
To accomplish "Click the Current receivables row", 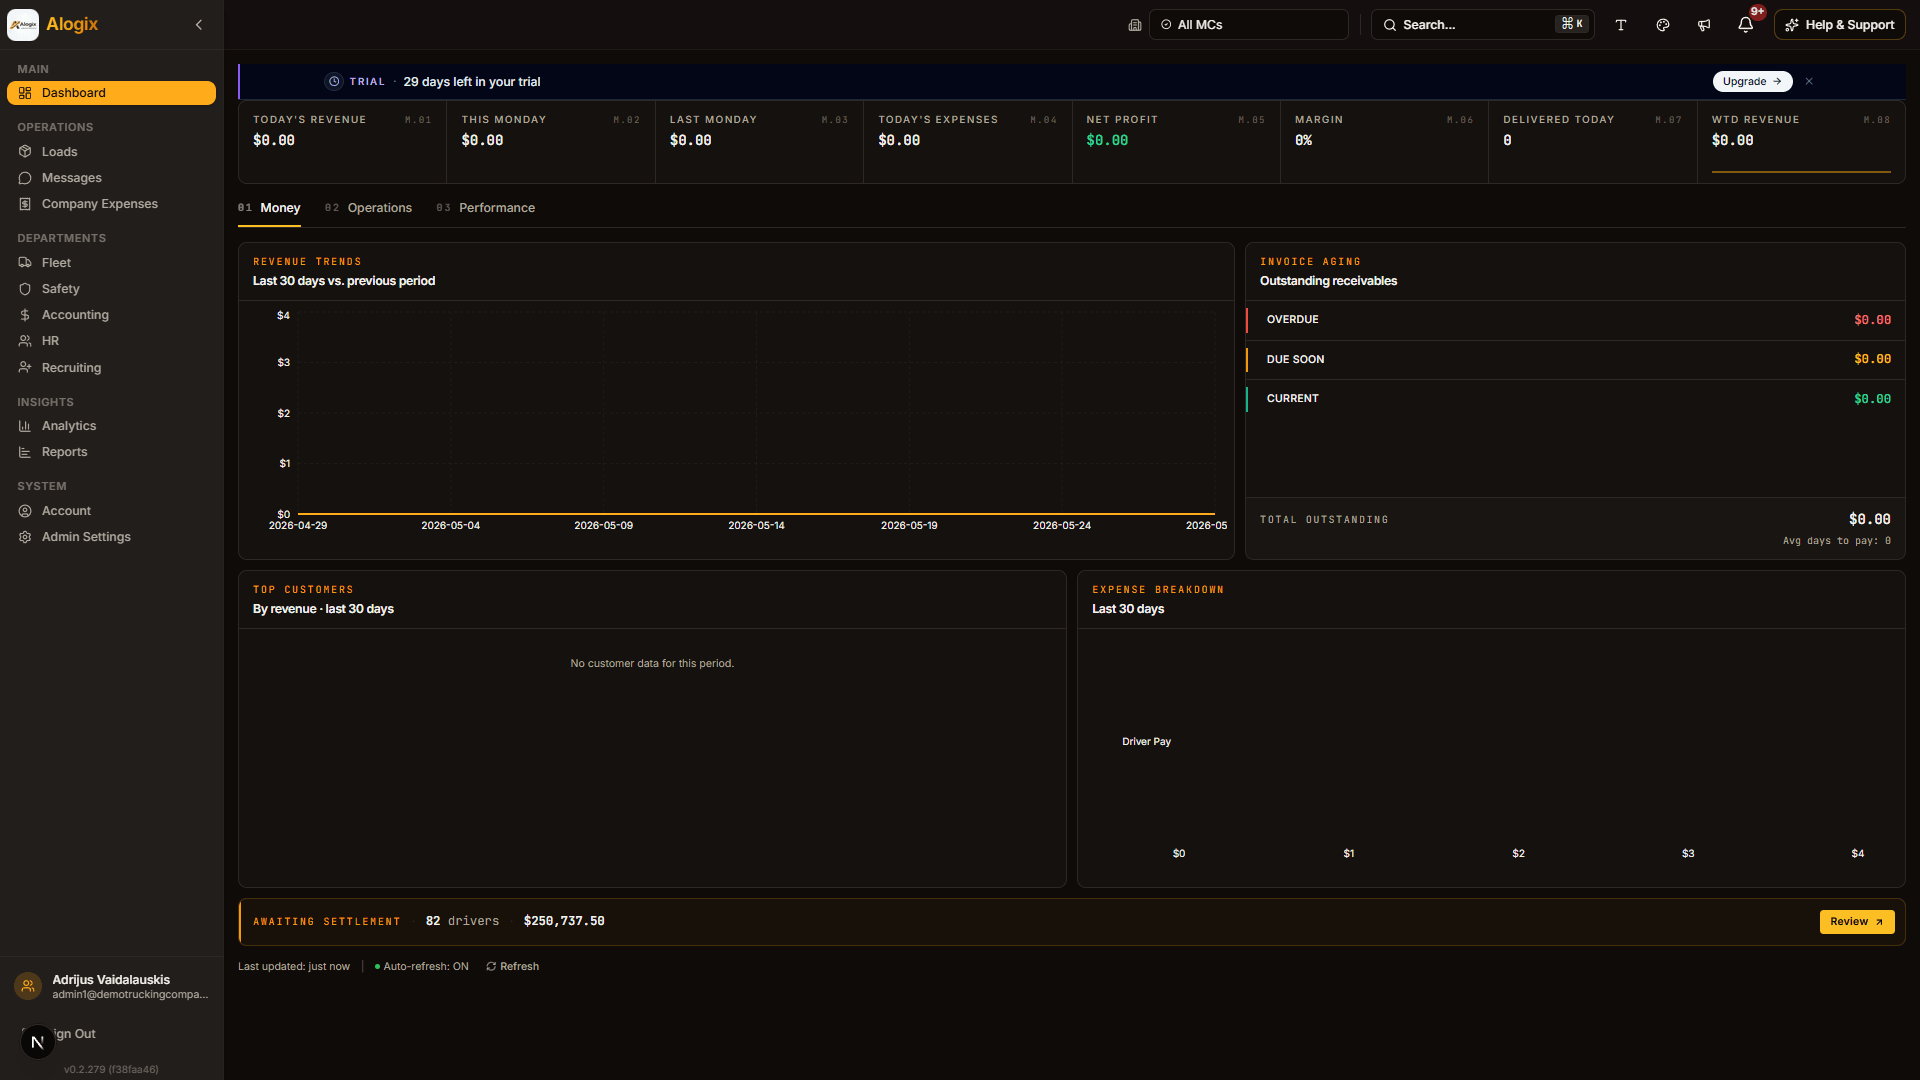I will pos(1575,399).
